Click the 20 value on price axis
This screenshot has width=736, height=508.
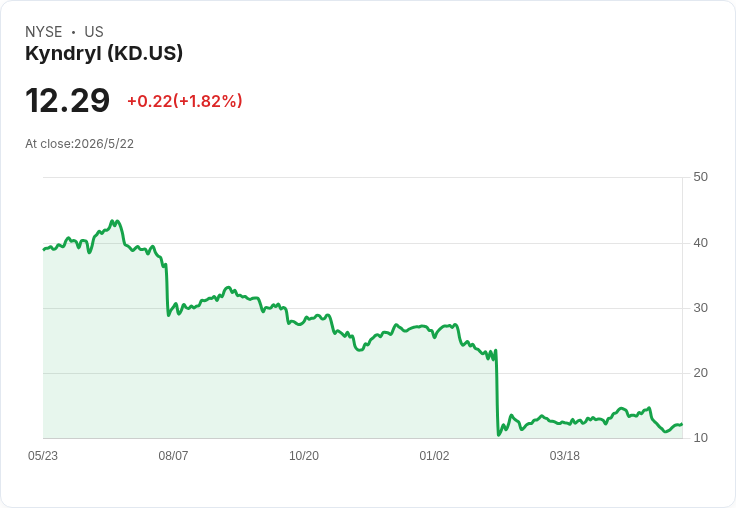[700, 373]
